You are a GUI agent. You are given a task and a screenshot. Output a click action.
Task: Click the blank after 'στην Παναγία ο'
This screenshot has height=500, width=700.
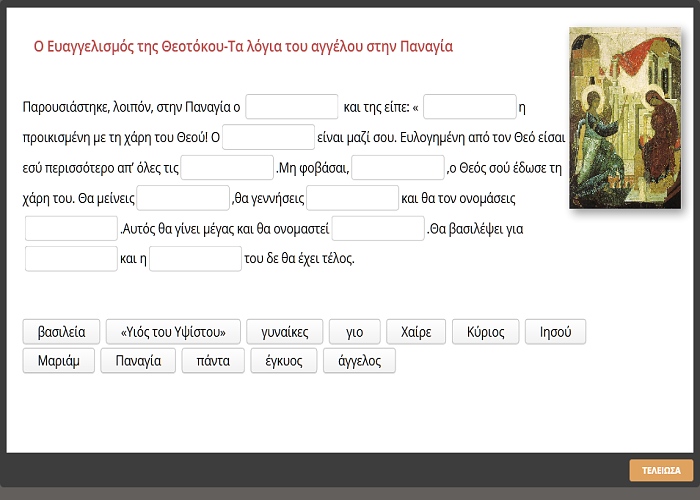coord(292,106)
